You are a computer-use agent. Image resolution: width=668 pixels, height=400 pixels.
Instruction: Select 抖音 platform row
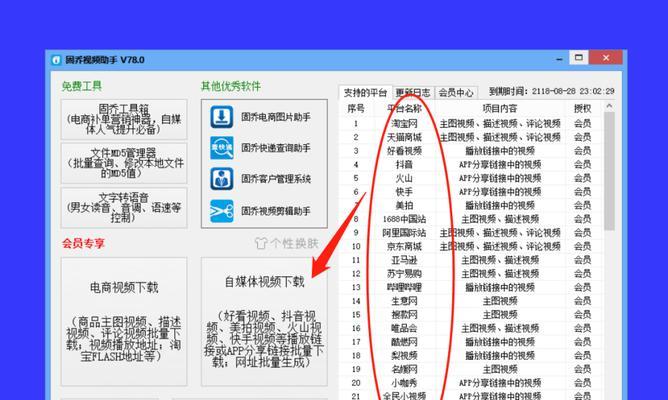(471, 164)
